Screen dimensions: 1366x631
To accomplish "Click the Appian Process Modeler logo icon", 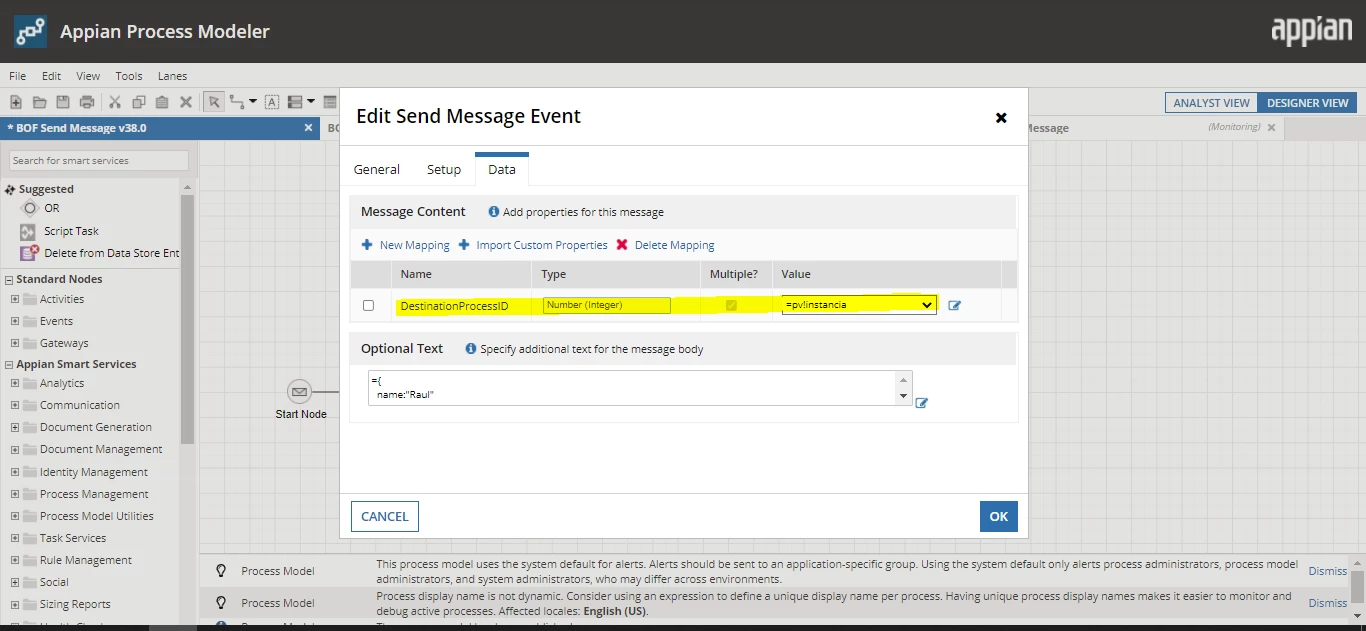I will (30, 31).
